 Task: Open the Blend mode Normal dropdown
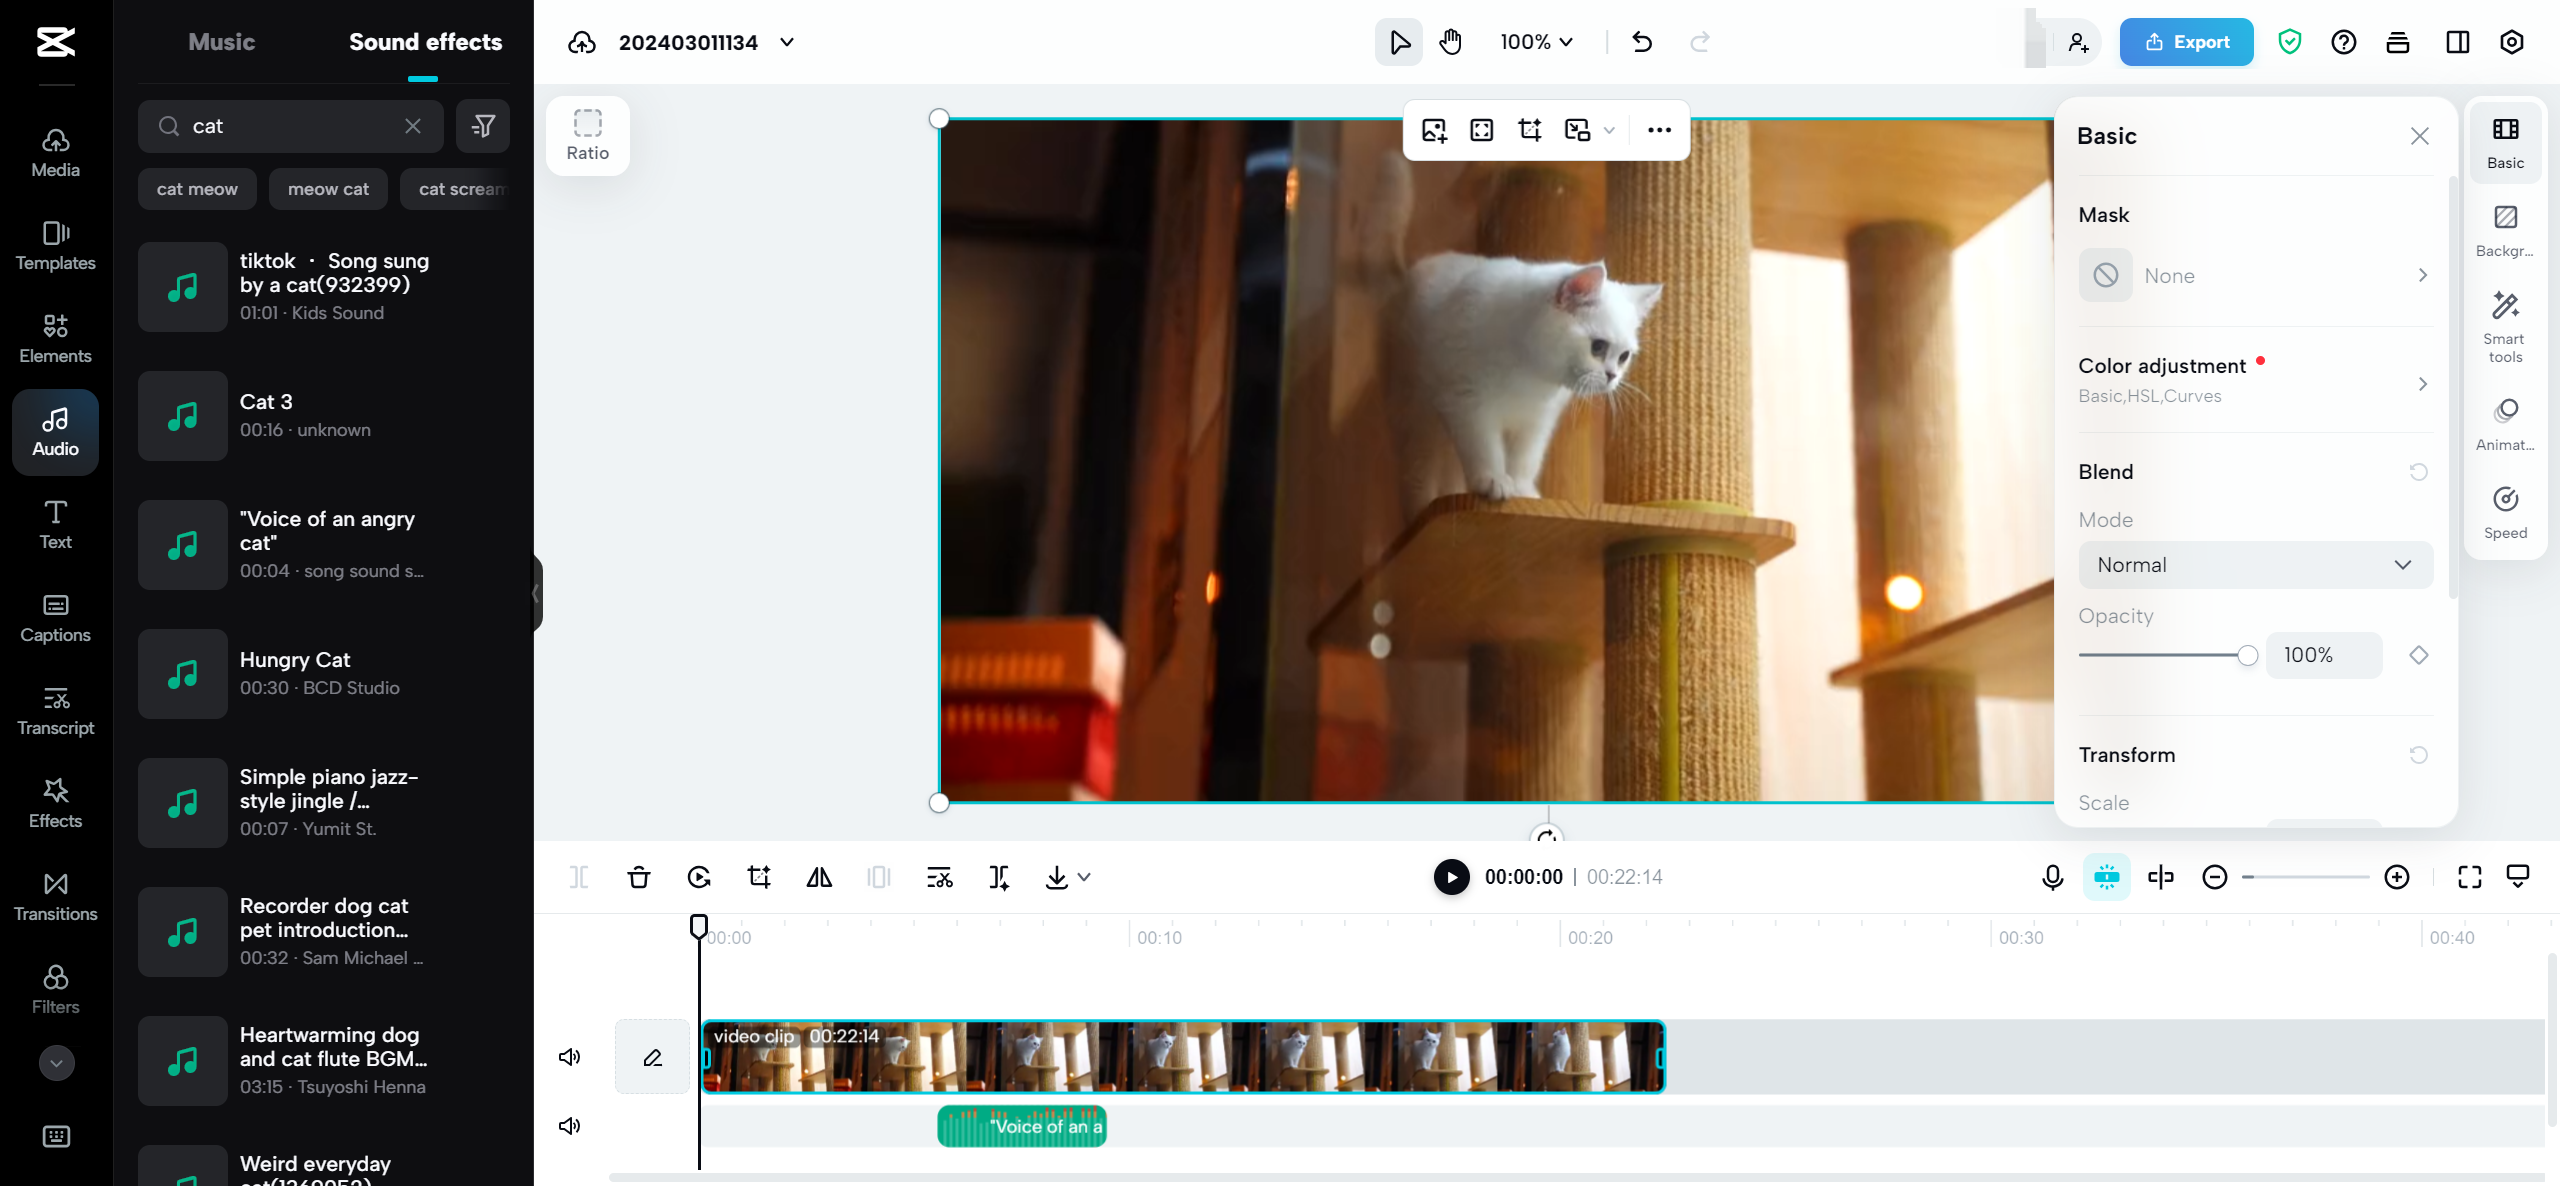pos(2255,564)
